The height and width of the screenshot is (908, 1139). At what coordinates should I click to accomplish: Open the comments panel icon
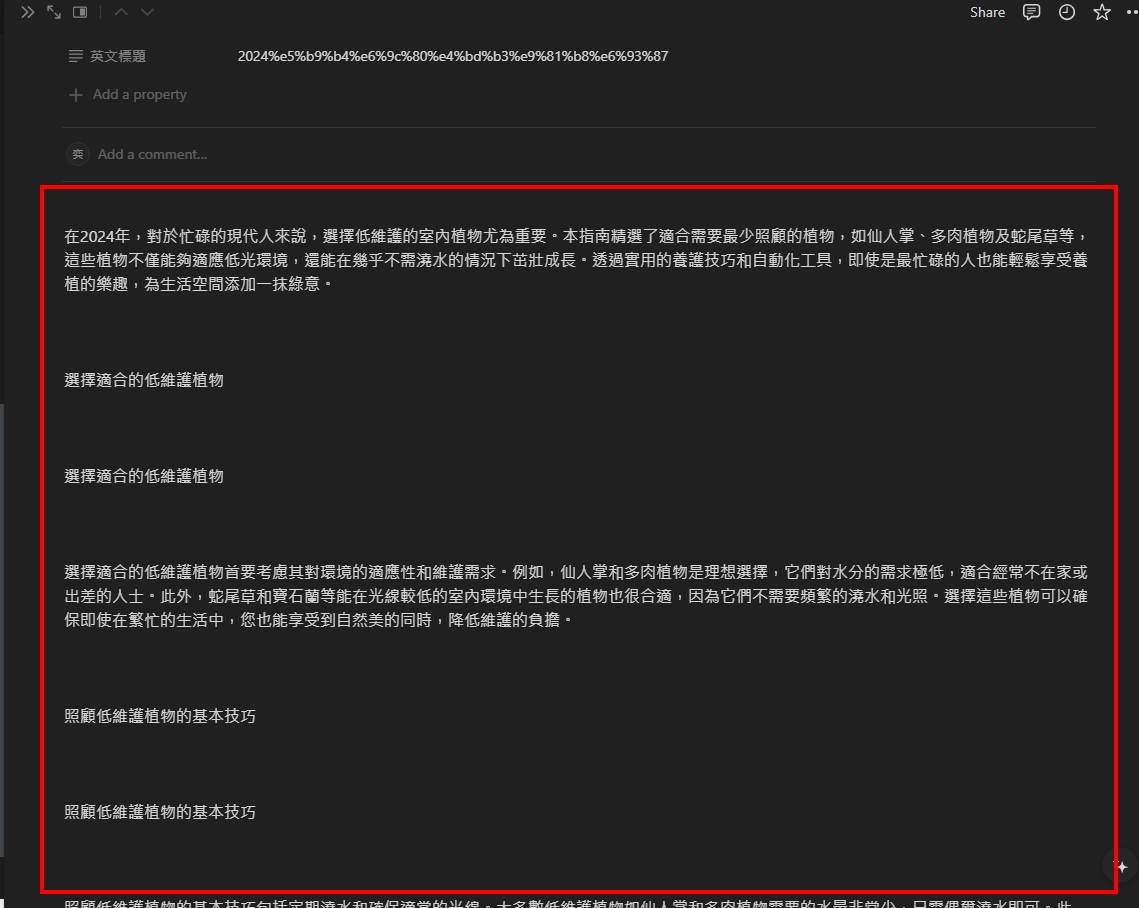[x=1031, y=12]
